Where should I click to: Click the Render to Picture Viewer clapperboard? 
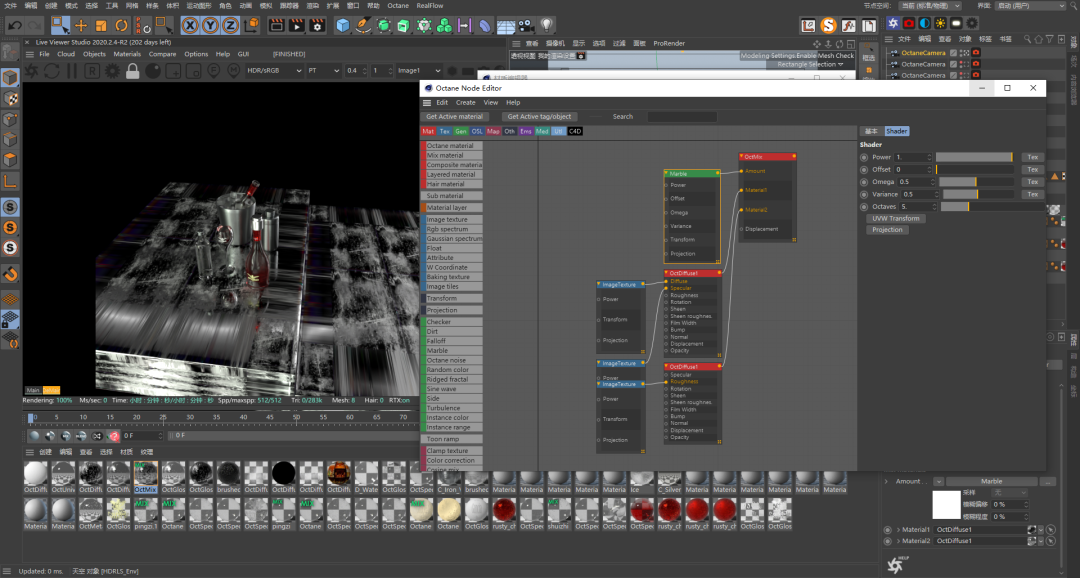297,25
